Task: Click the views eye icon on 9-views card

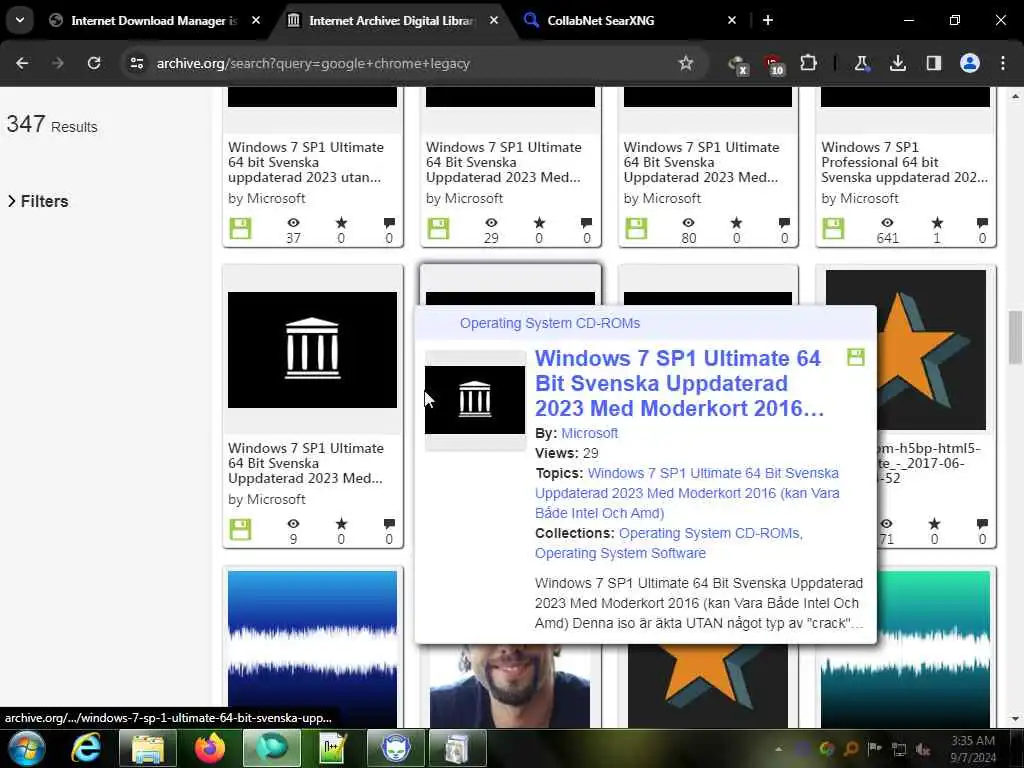Action: point(293,524)
